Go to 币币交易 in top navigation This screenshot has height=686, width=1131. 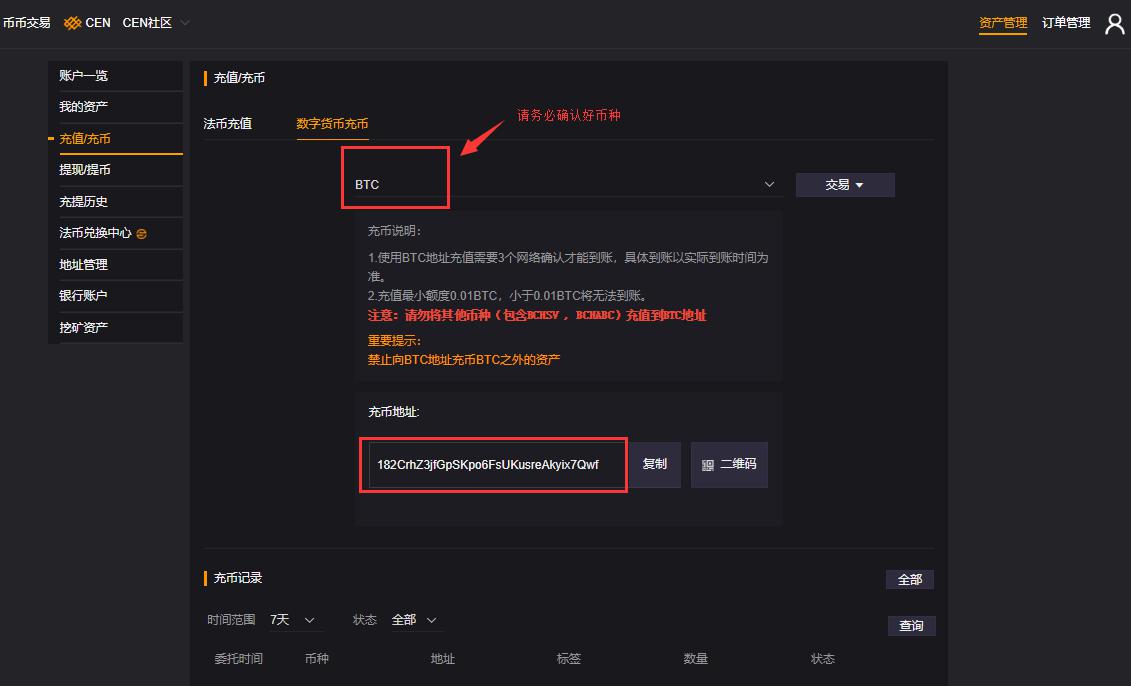click(26, 23)
